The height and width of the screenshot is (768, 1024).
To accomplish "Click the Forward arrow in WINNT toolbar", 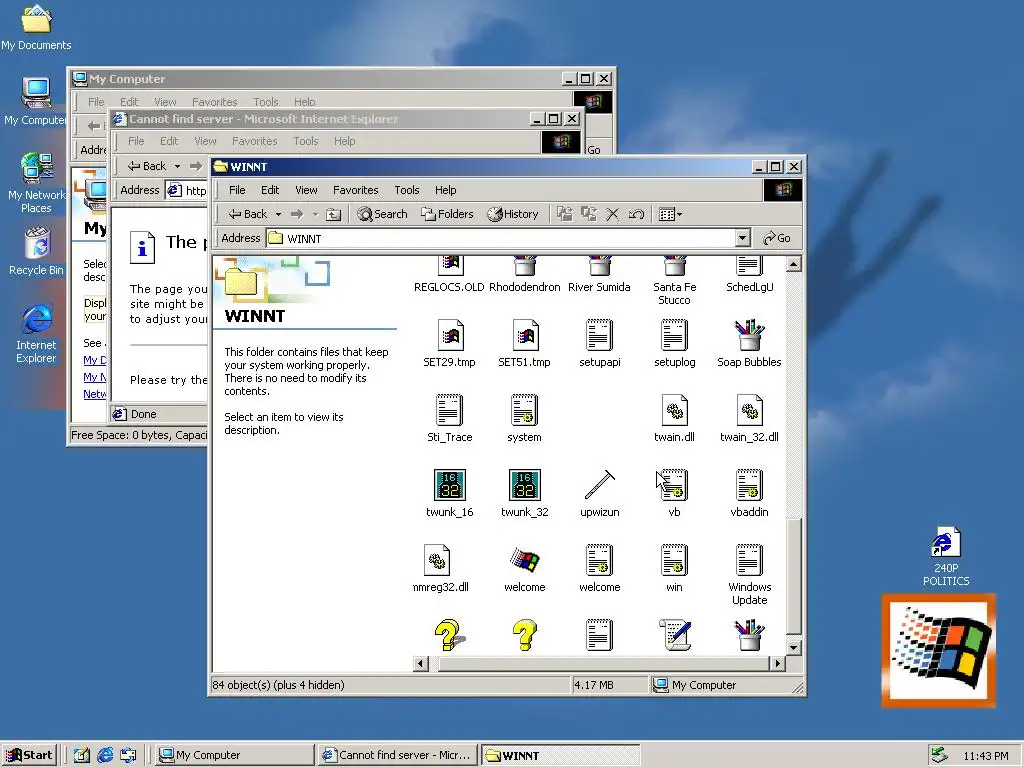I will (297, 214).
